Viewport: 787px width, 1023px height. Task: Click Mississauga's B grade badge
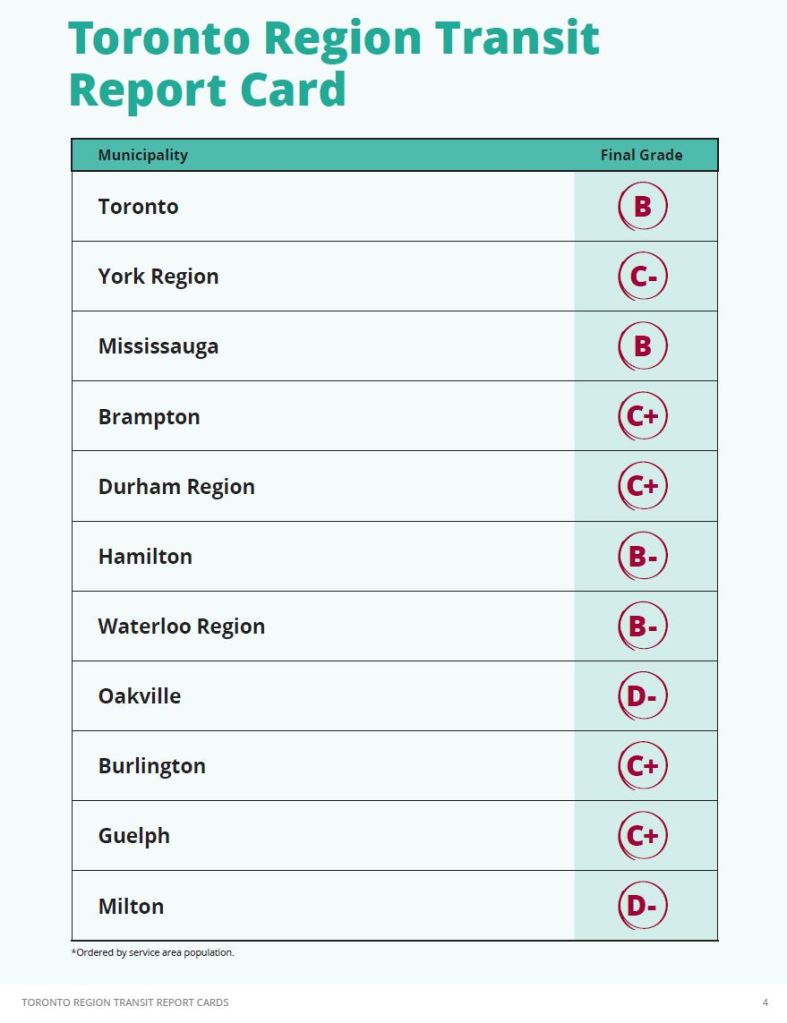(x=642, y=347)
